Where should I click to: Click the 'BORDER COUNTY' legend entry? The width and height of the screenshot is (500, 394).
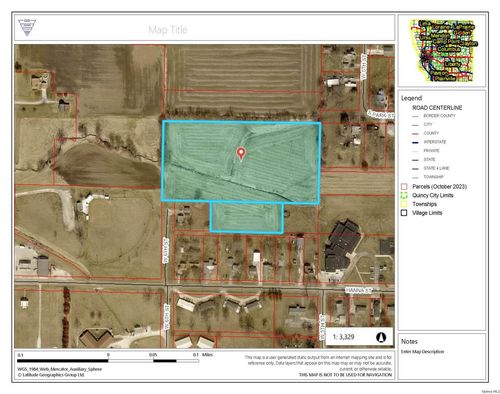(439, 116)
